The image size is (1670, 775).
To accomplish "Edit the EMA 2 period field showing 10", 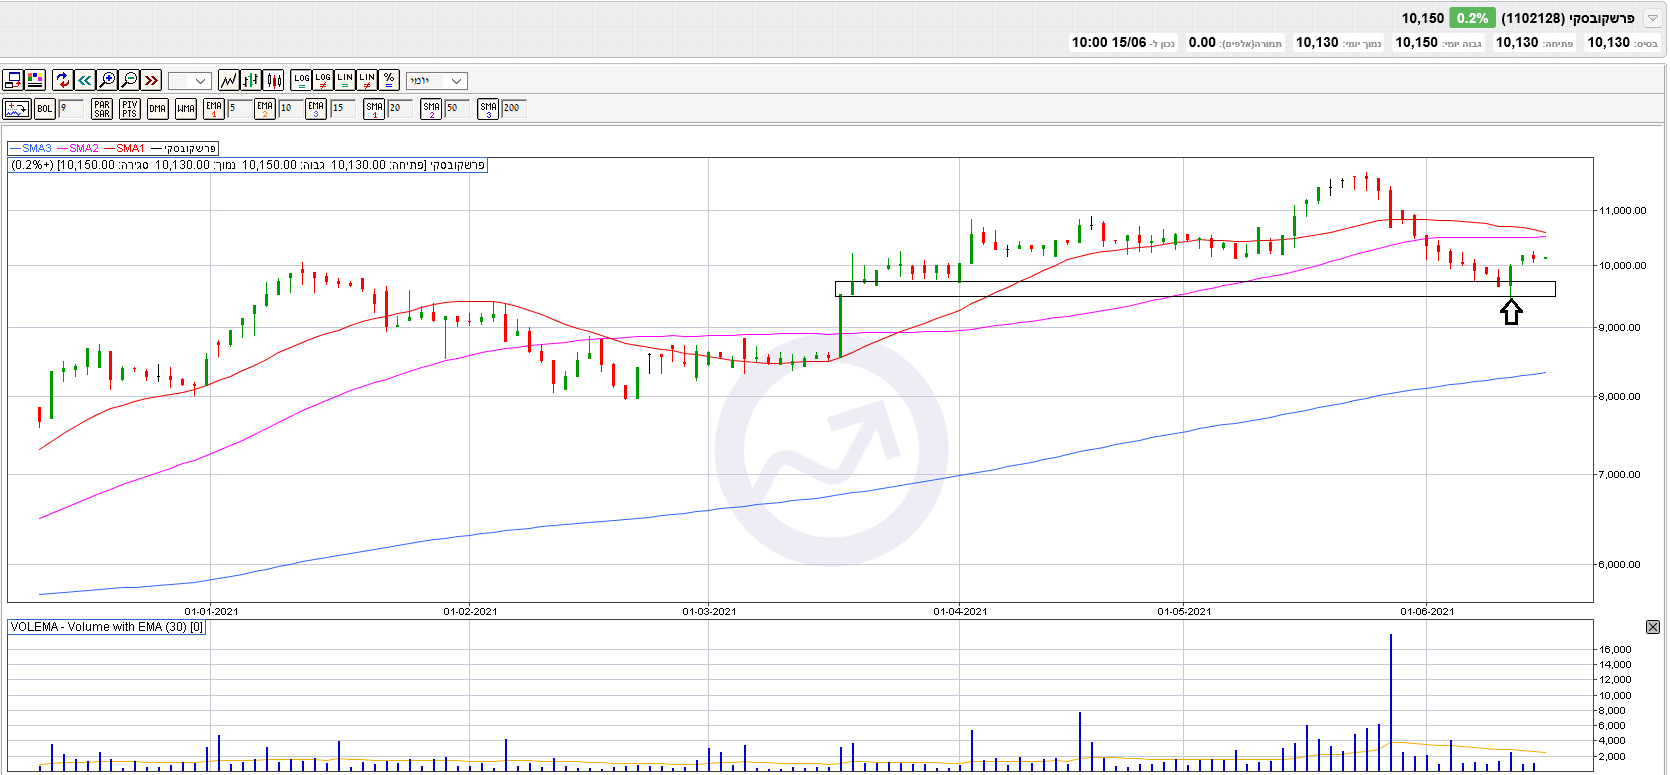I will [290, 108].
